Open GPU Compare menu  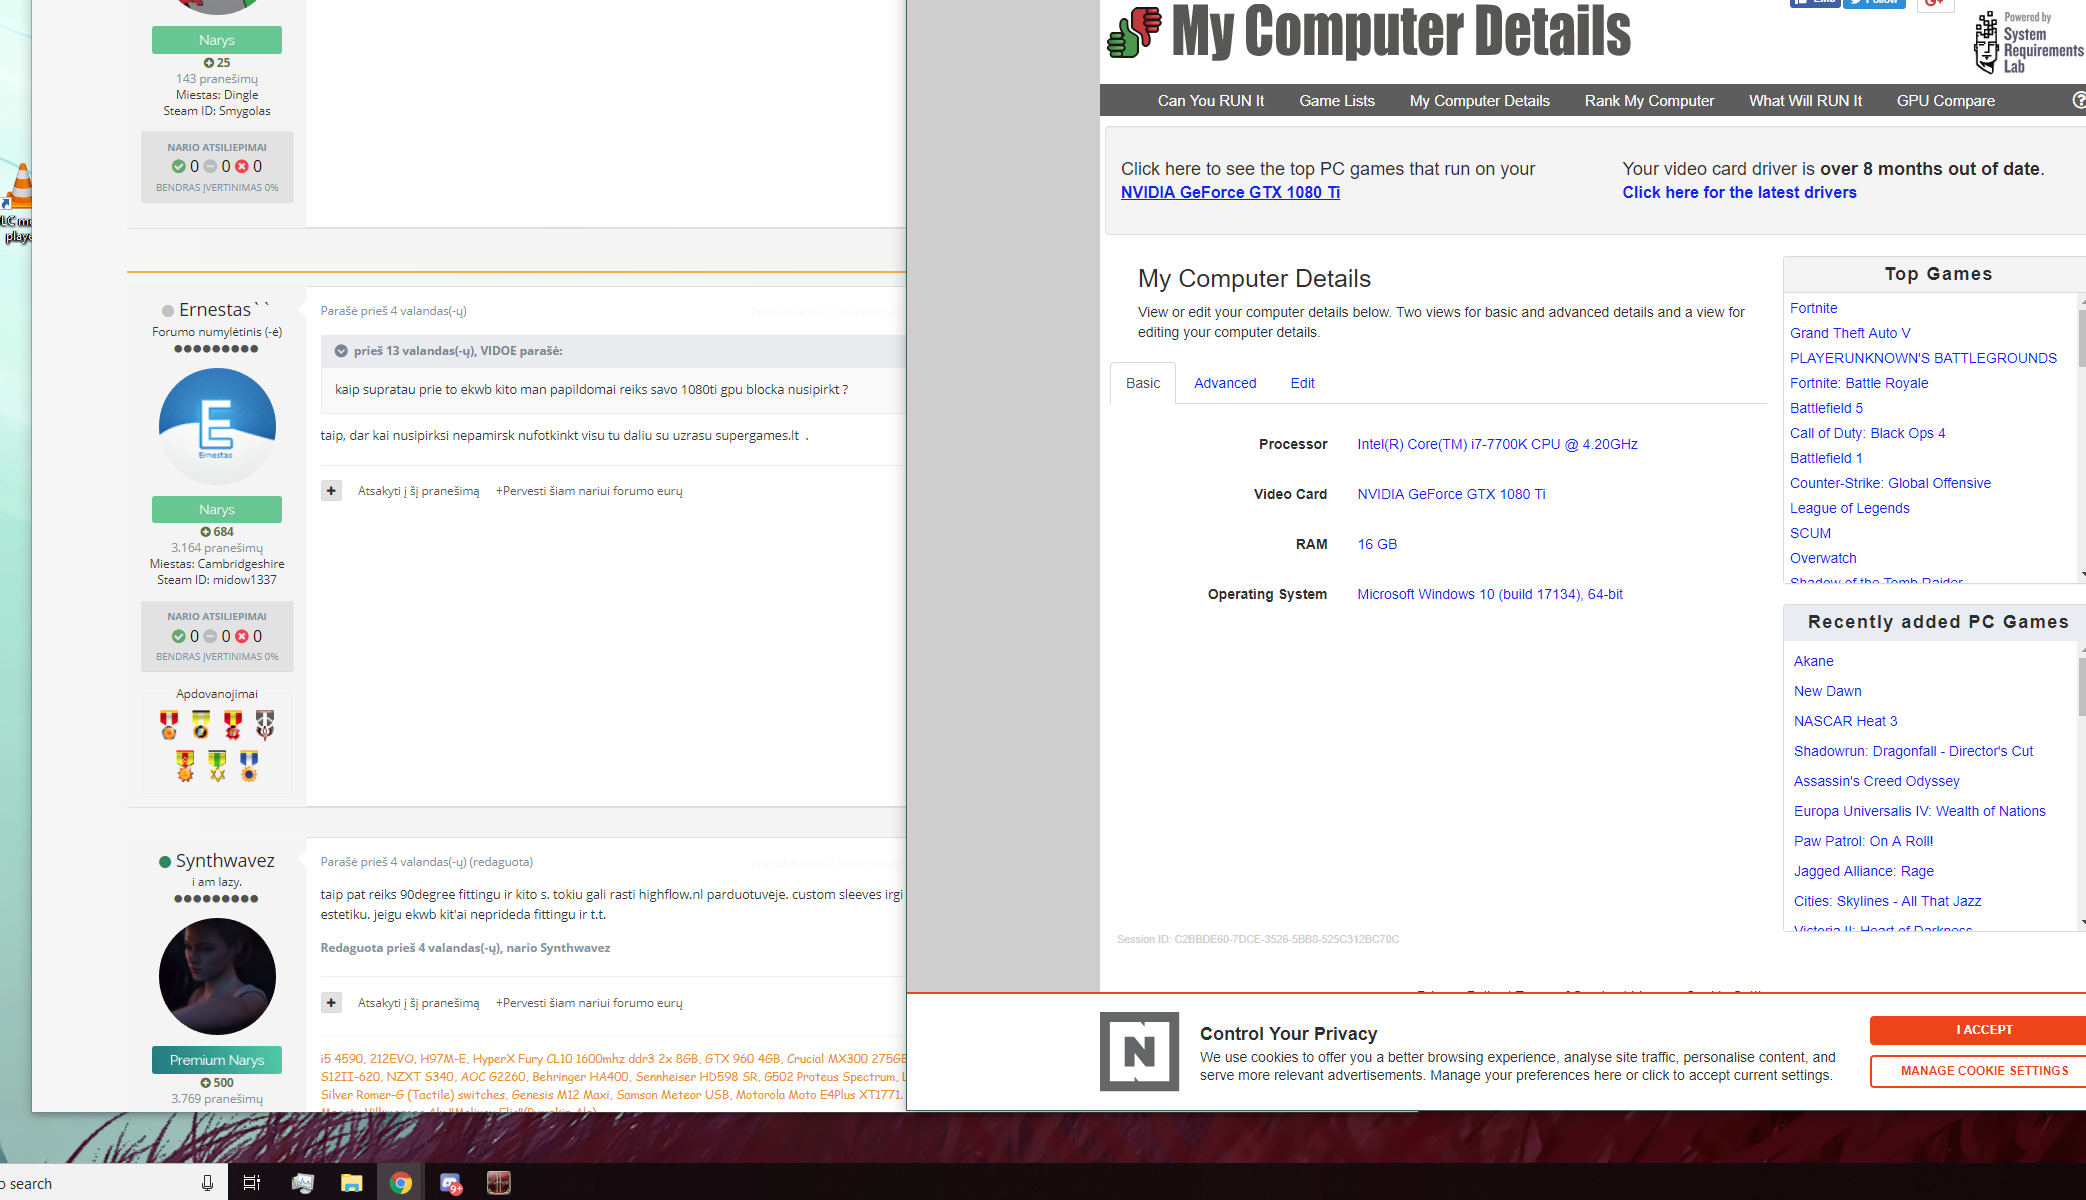click(x=1945, y=100)
